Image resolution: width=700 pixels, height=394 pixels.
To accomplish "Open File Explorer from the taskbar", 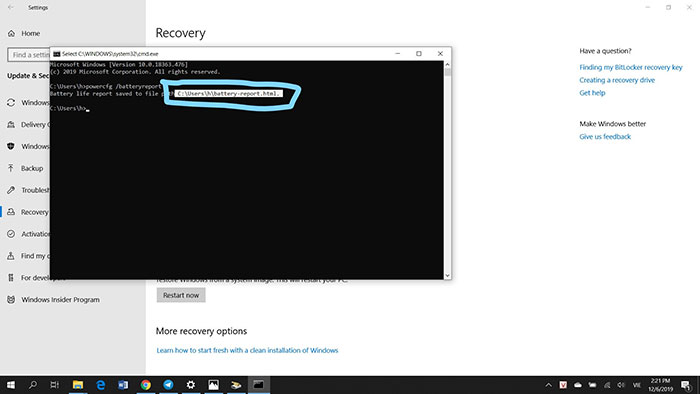I will coord(78,385).
